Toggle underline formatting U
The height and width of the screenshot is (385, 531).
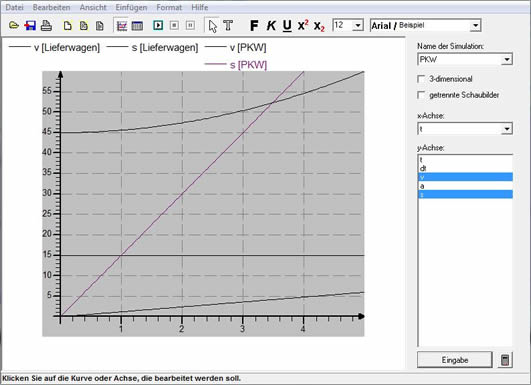287,26
